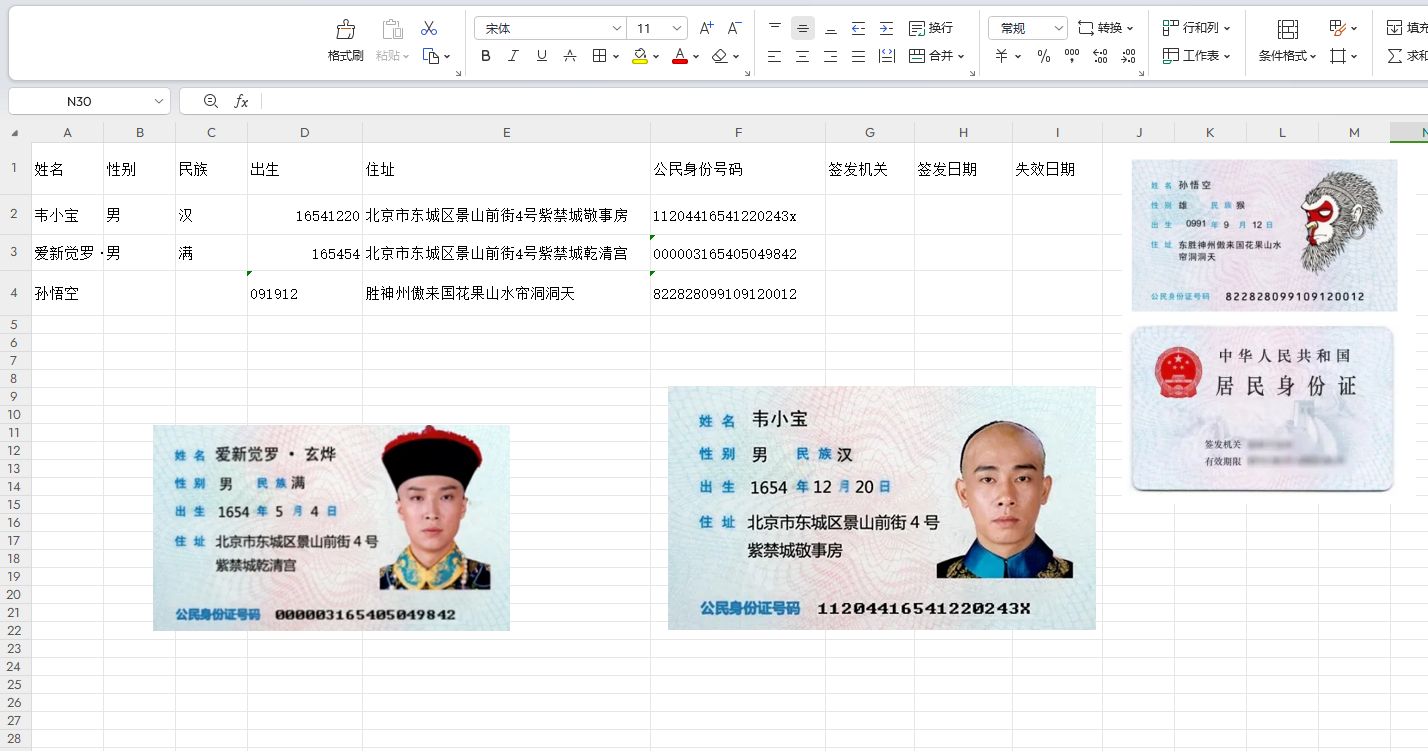
Task: Open the Rows and Columns (行和列) menu
Action: point(1197,28)
